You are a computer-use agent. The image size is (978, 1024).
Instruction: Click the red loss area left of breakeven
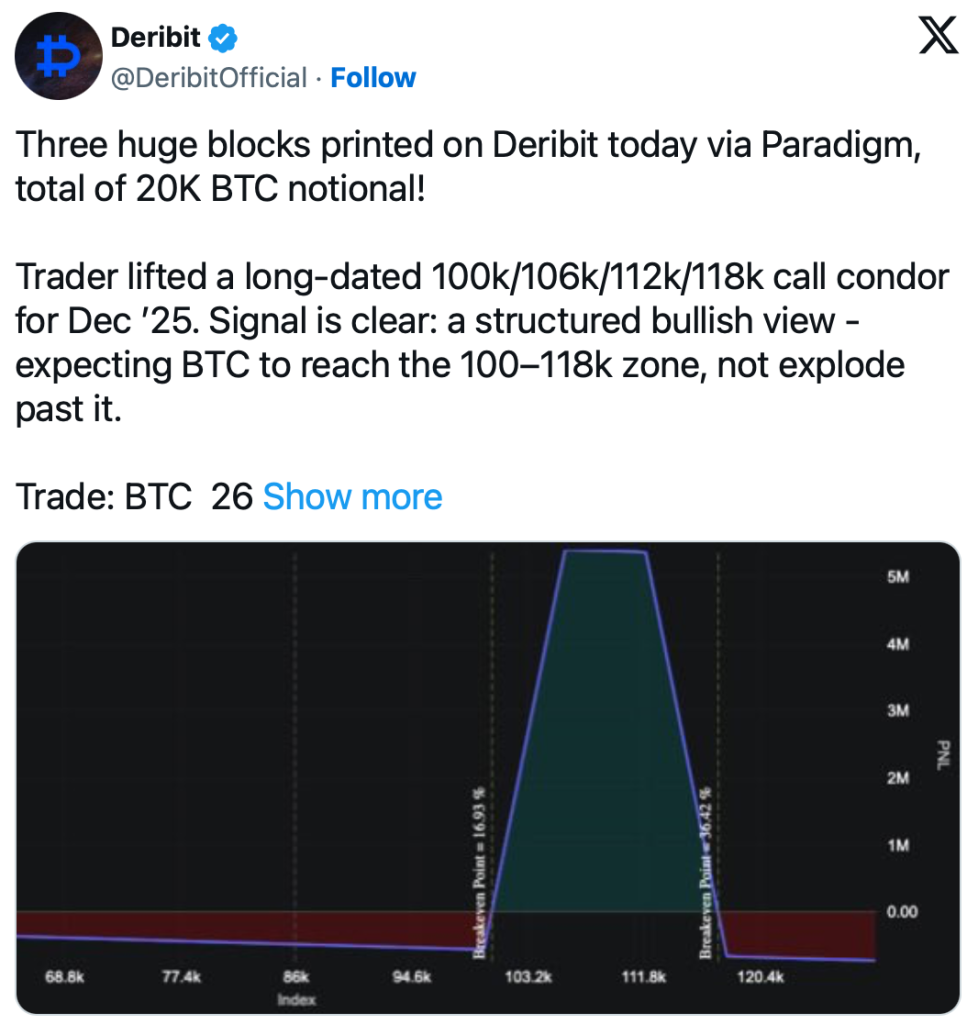coord(250,927)
